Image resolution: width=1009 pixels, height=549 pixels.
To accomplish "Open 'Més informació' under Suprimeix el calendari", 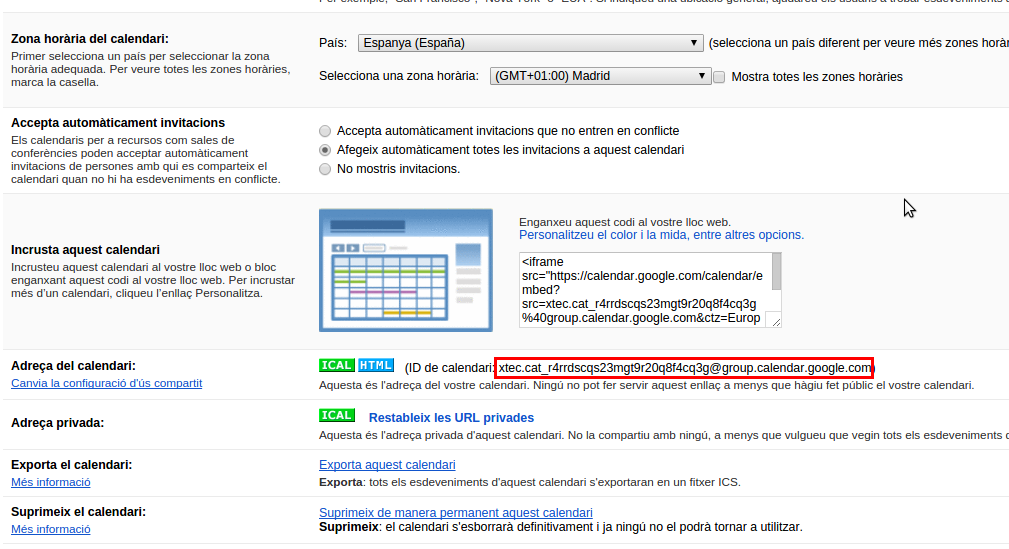I will tap(50, 529).
